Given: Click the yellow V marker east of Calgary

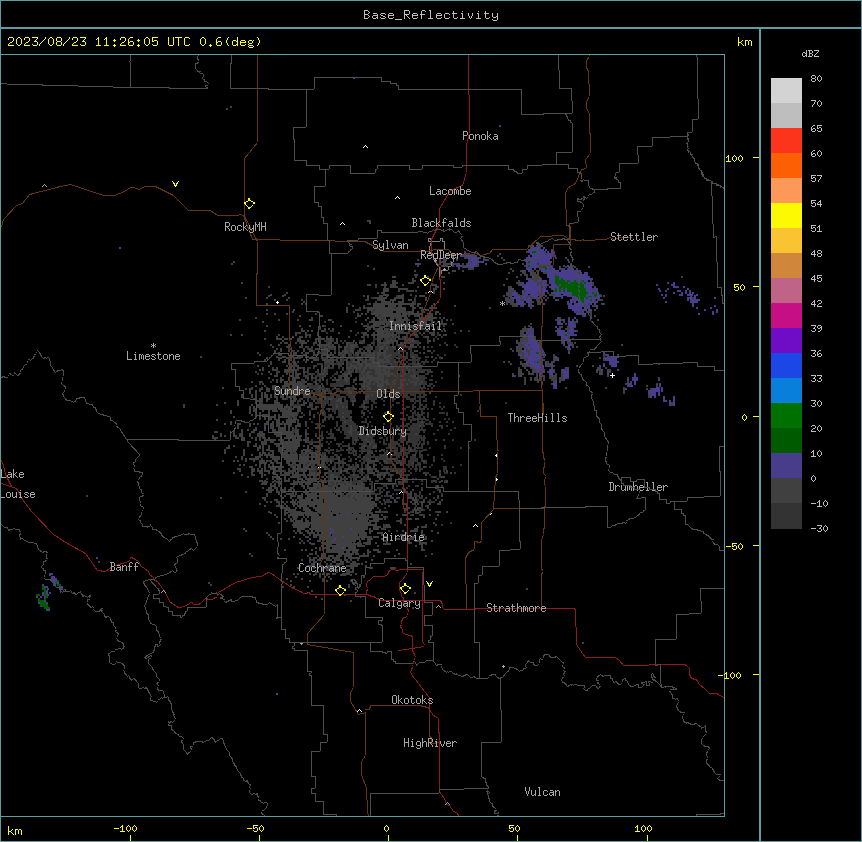Looking at the screenshot, I should tap(429, 584).
